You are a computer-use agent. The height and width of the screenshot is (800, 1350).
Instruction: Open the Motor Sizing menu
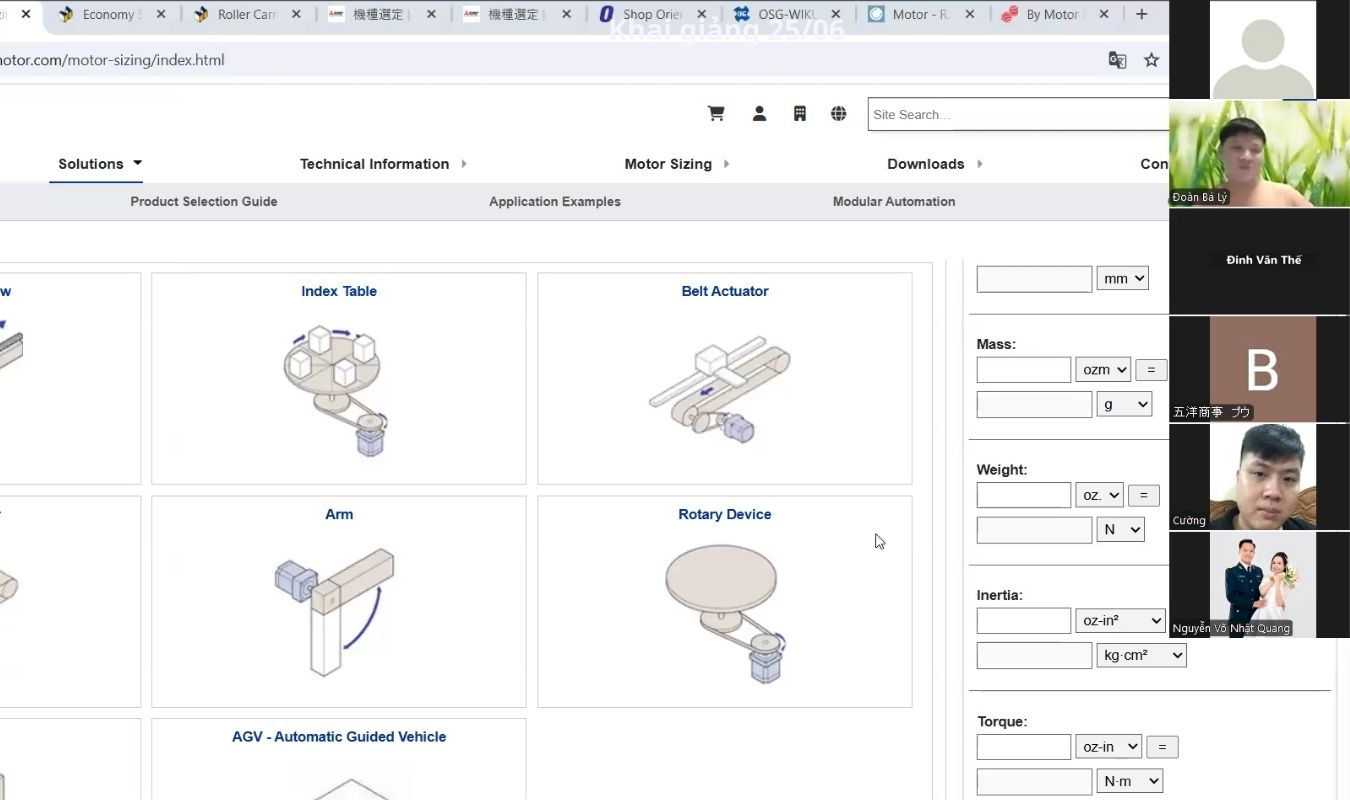click(677, 164)
